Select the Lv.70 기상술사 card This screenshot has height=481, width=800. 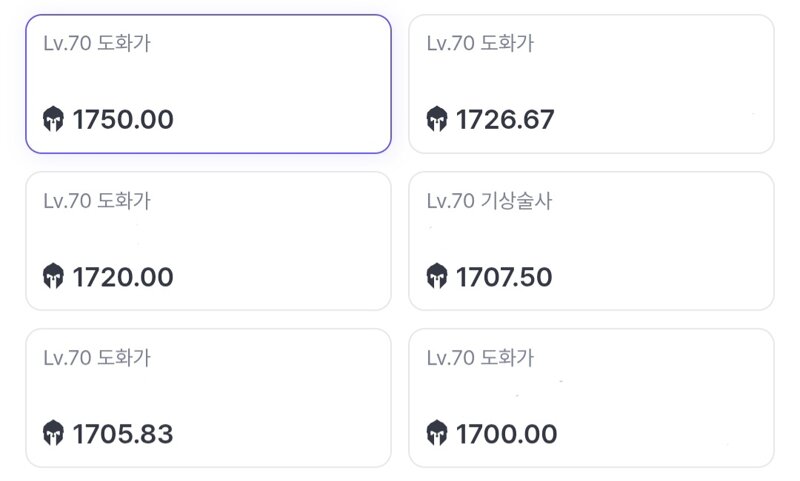coord(591,241)
